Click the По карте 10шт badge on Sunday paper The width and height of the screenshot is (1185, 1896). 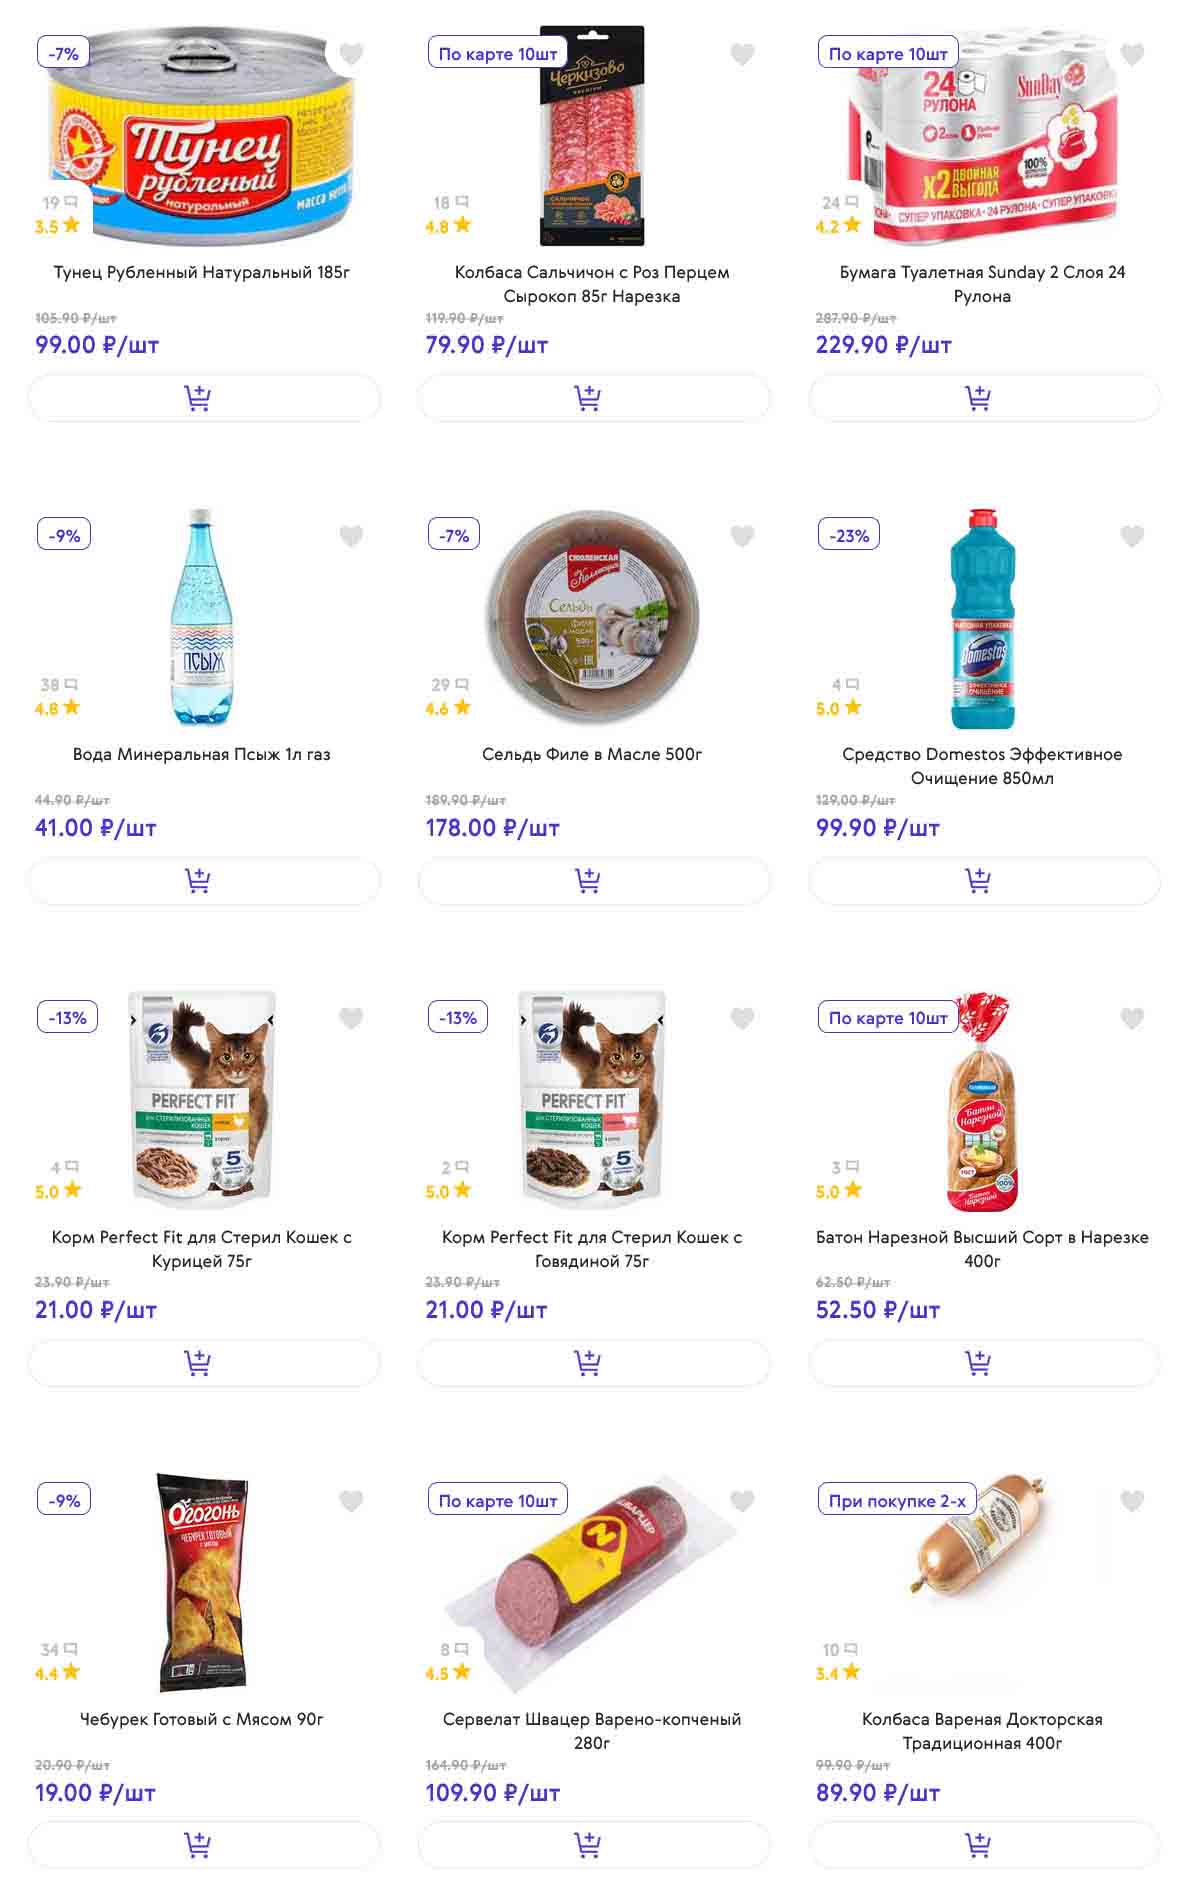coord(888,54)
